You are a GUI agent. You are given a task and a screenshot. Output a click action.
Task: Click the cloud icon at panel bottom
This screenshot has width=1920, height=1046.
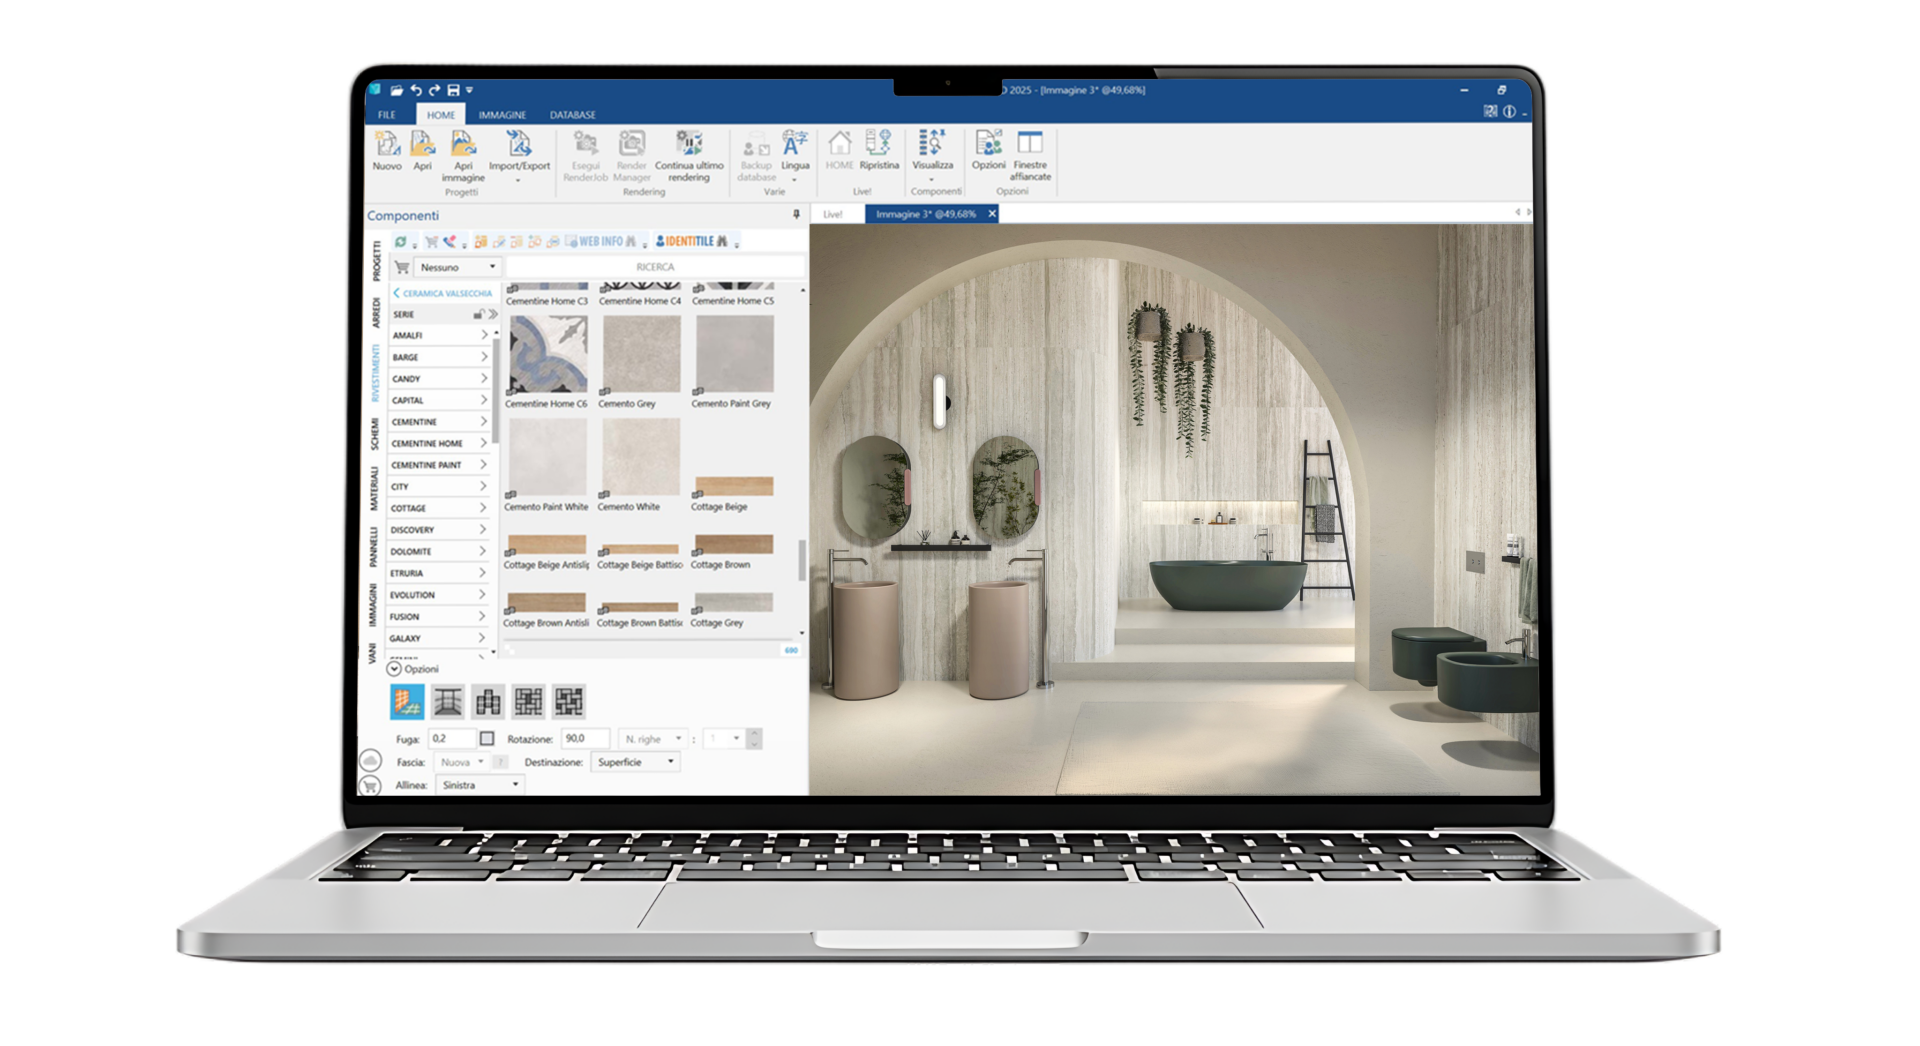(x=370, y=761)
